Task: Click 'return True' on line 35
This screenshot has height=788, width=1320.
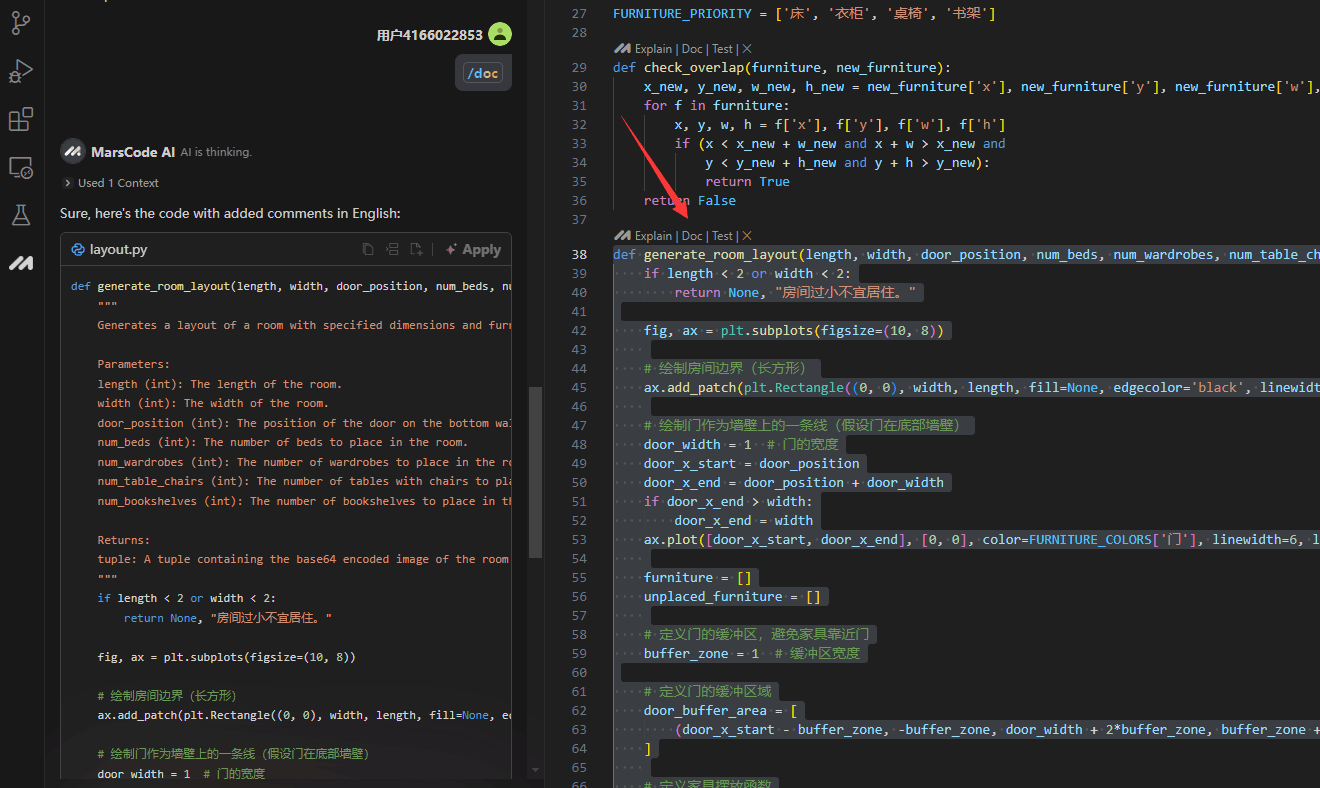Action: coord(747,181)
